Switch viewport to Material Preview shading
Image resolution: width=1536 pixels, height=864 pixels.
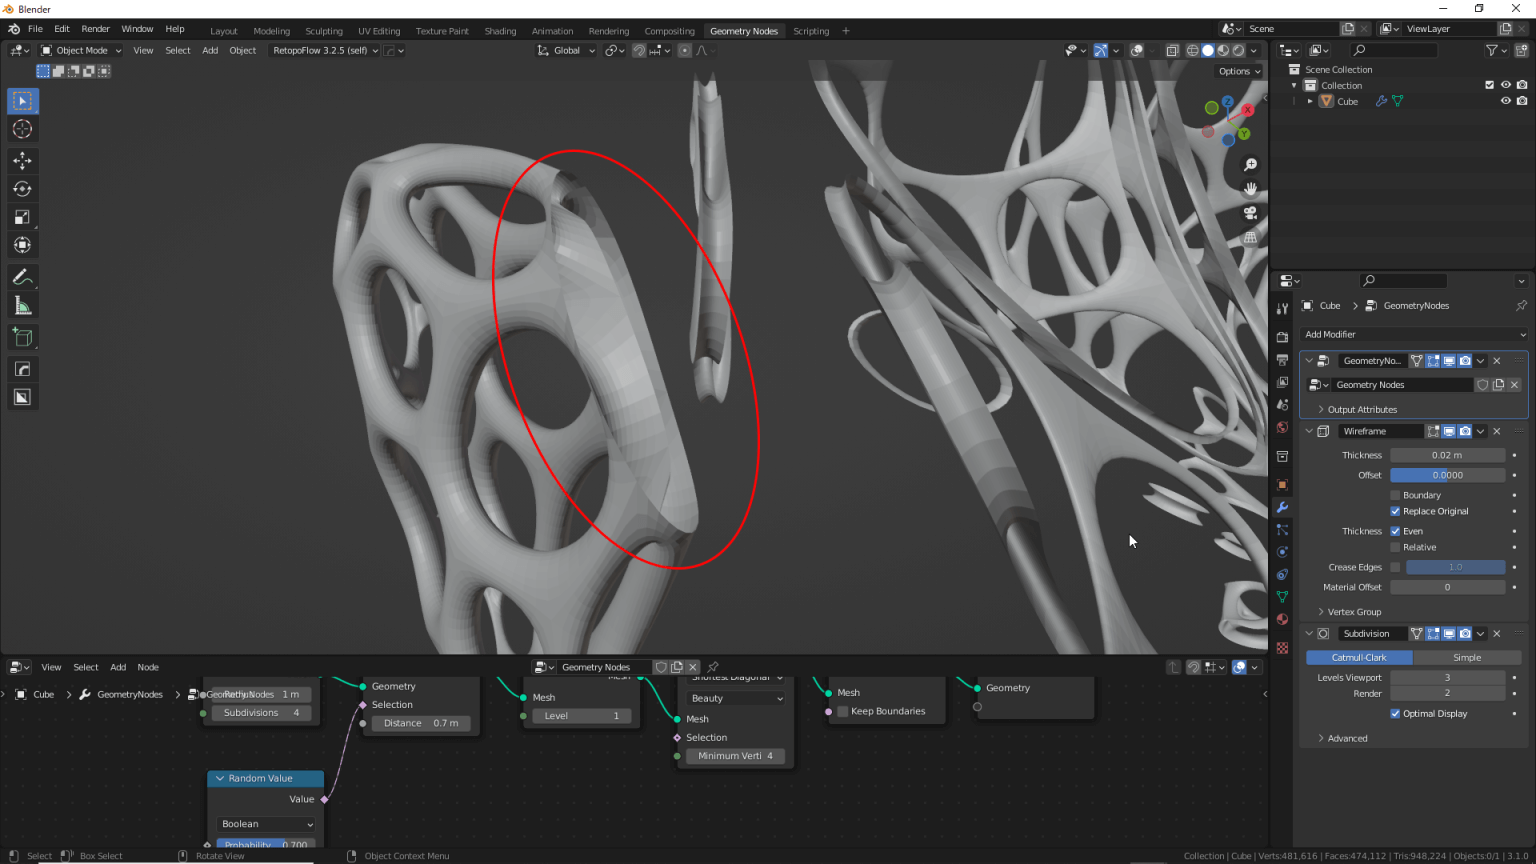click(1221, 50)
